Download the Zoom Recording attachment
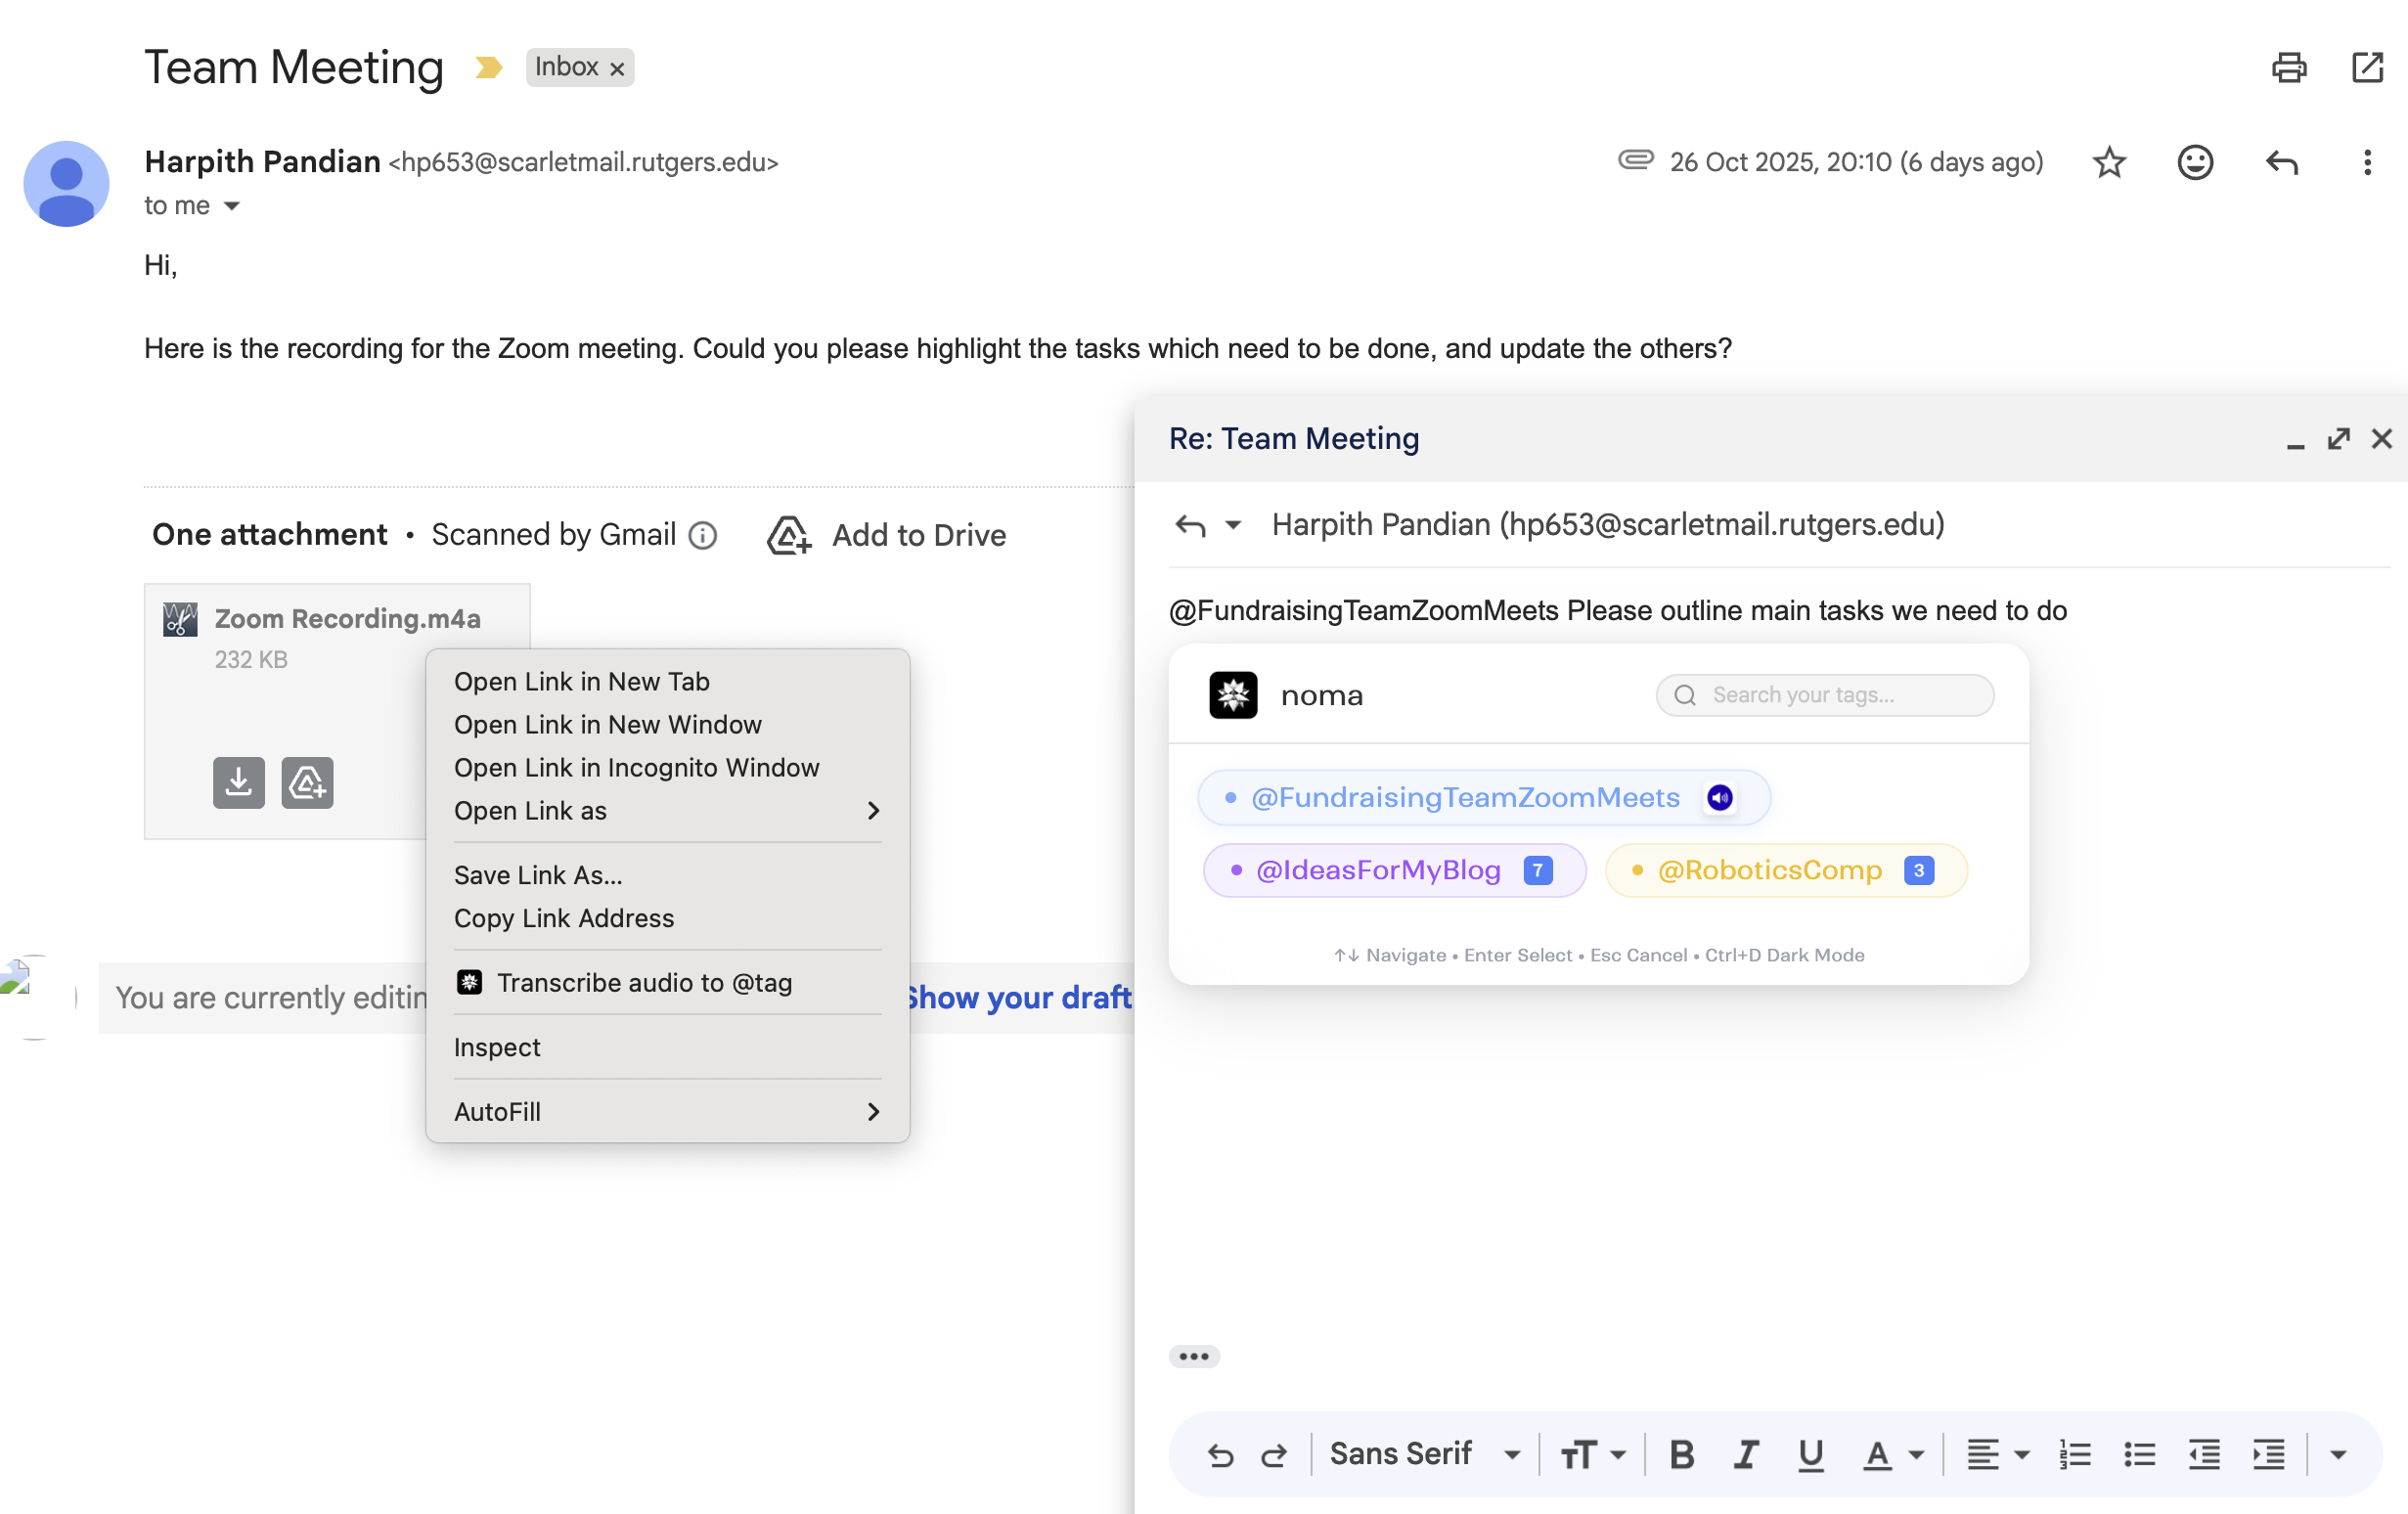The width and height of the screenshot is (2408, 1514). pos(238,782)
